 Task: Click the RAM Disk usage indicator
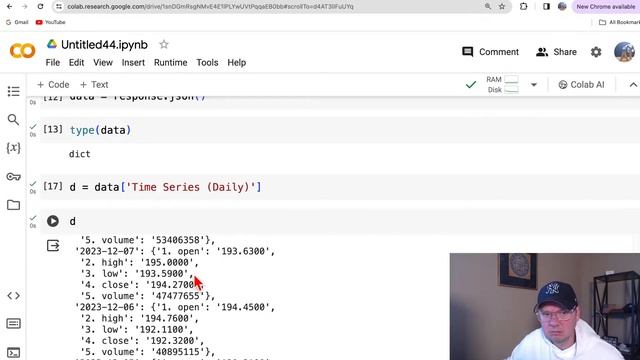(x=502, y=84)
